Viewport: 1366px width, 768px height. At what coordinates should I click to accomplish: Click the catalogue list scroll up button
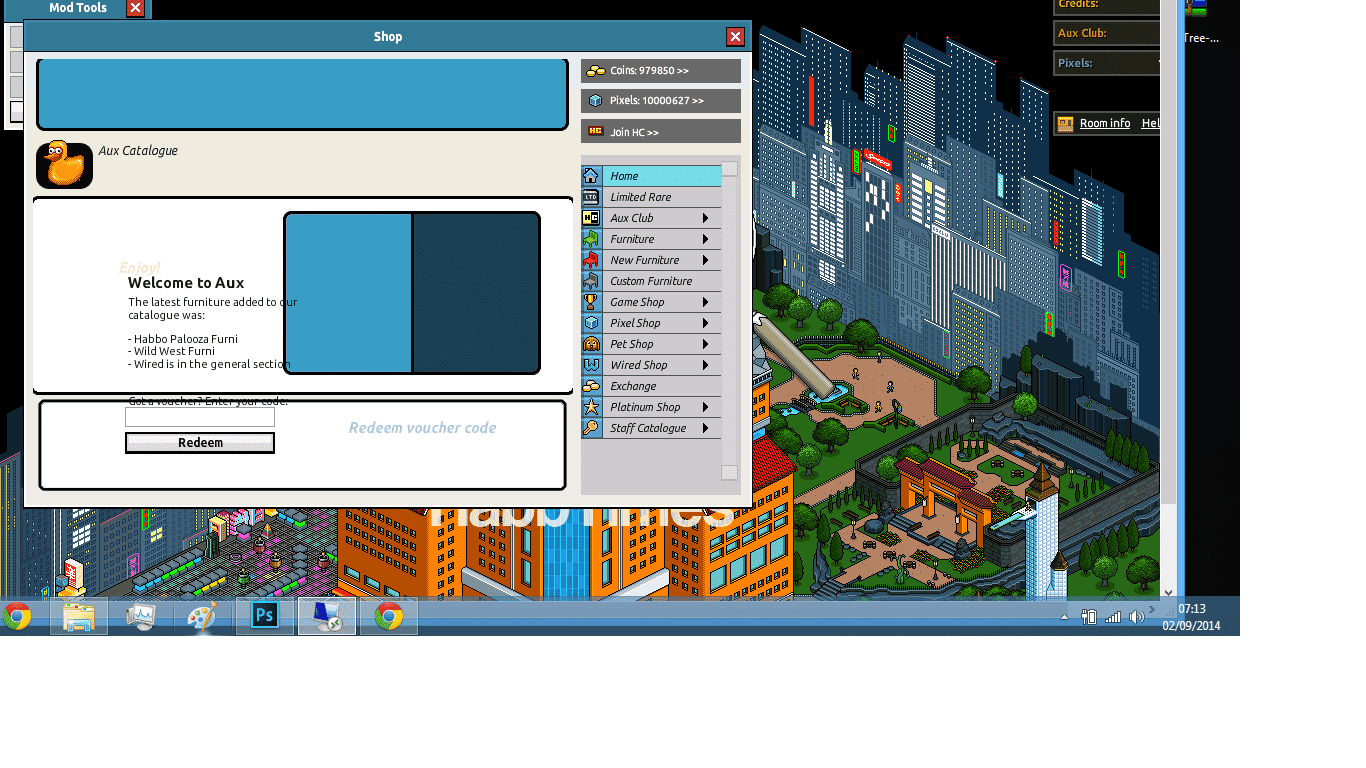pyautogui.click(x=730, y=169)
